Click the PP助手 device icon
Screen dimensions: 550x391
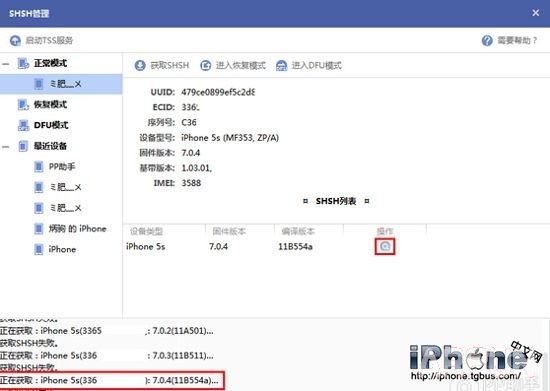click(x=38, y=167)
